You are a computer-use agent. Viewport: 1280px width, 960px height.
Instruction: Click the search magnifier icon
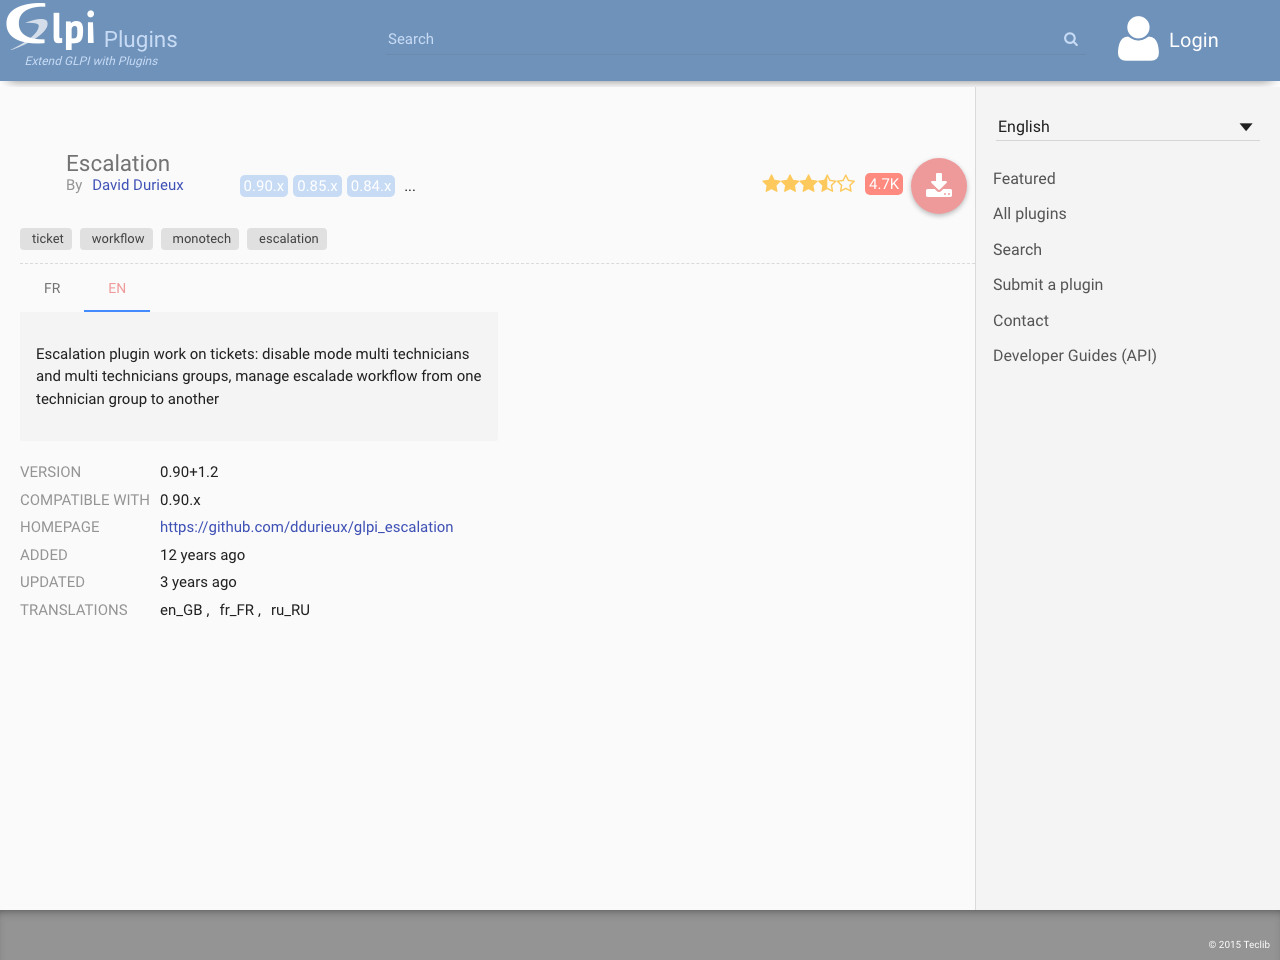coord(1070,39)
